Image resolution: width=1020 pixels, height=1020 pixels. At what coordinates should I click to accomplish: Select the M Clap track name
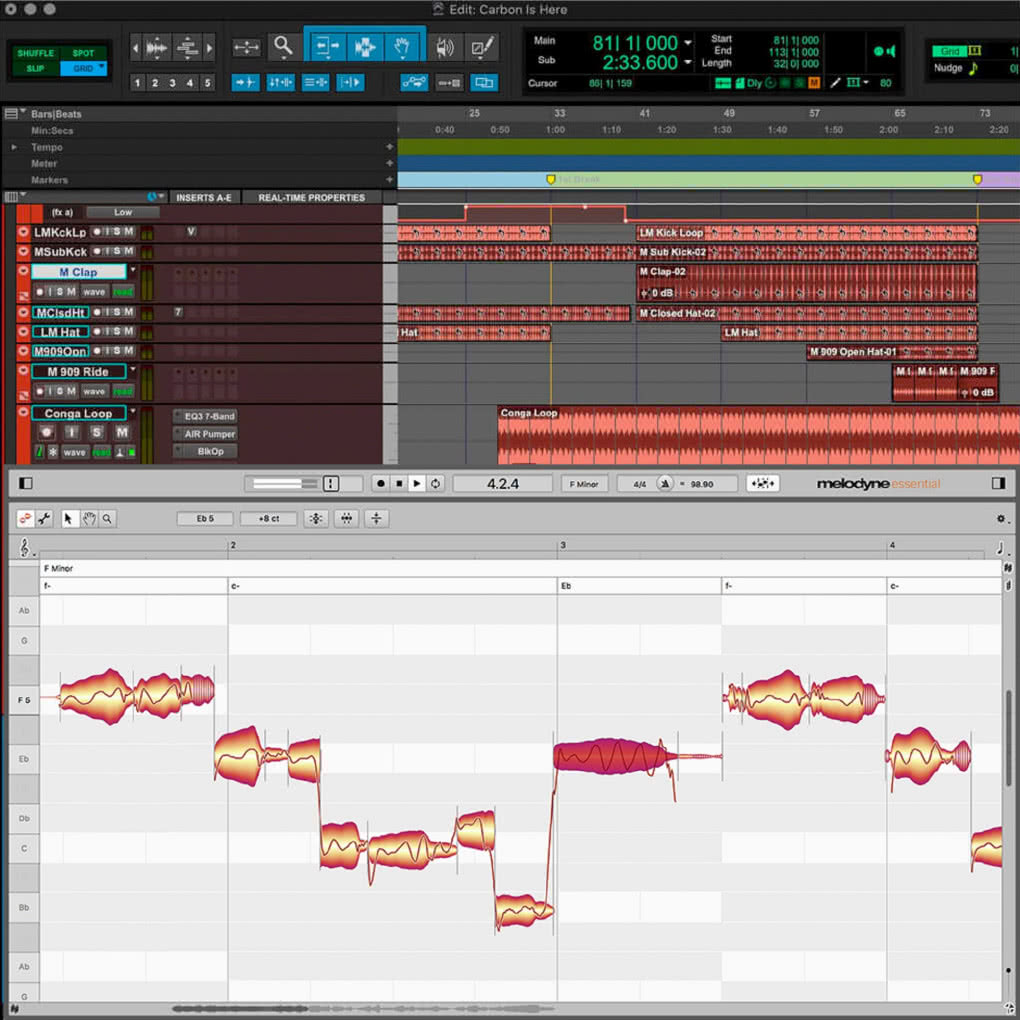[x=79, y=272]
